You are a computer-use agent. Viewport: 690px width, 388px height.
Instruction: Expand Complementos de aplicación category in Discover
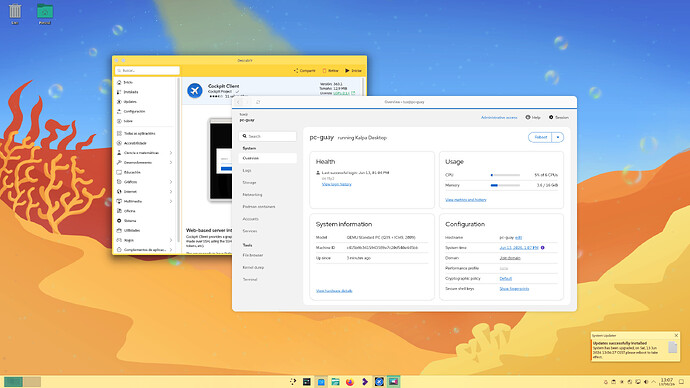click(171, 249)
